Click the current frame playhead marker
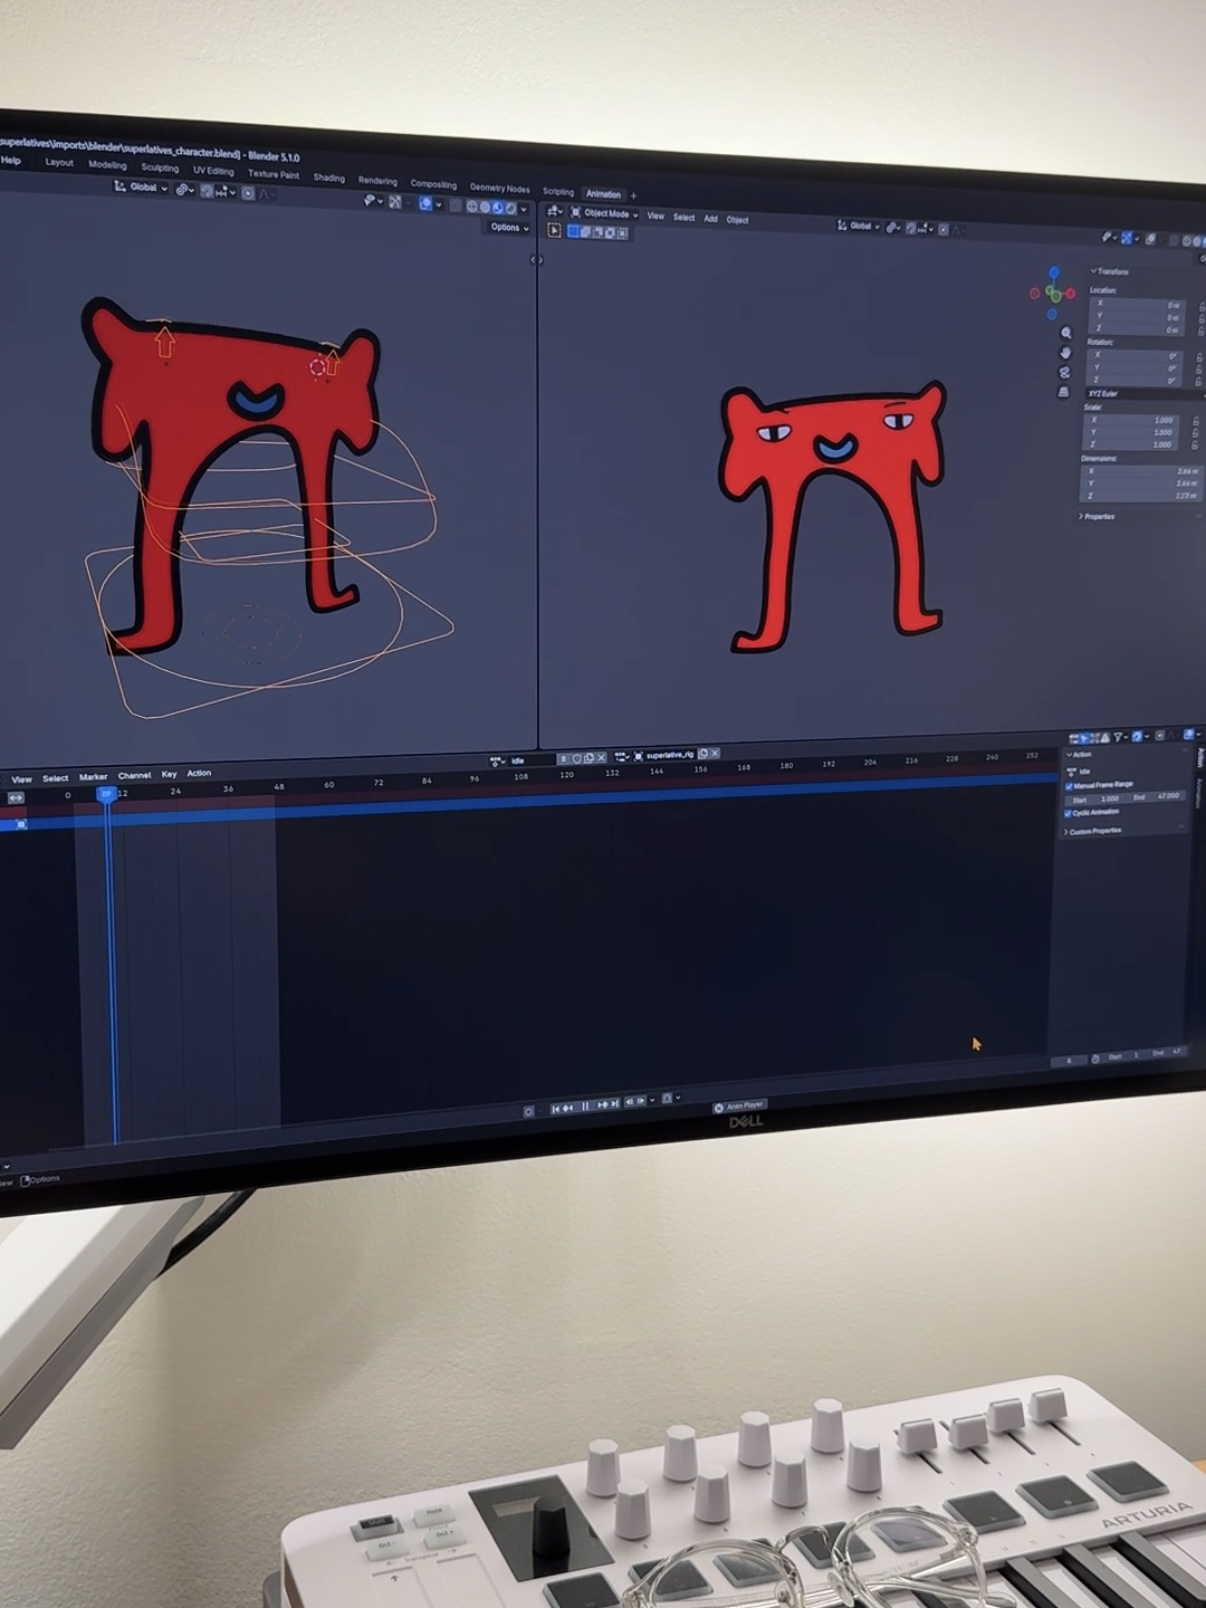Image resolution: width=1206 pixels, height=1608 pixels. click(106, 793)
